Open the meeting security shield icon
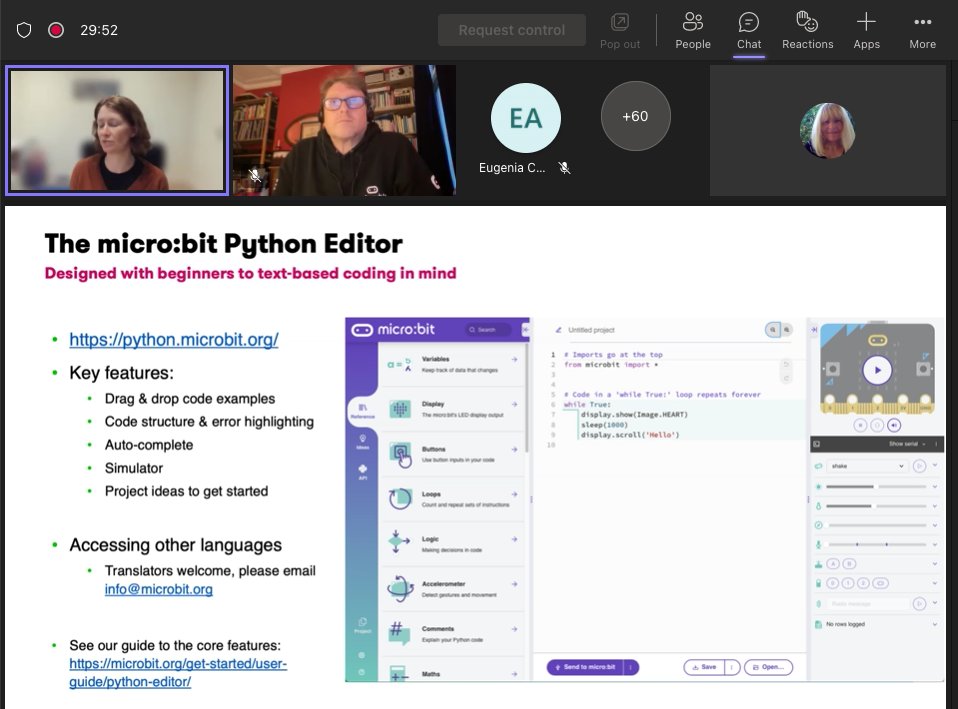 24,30
